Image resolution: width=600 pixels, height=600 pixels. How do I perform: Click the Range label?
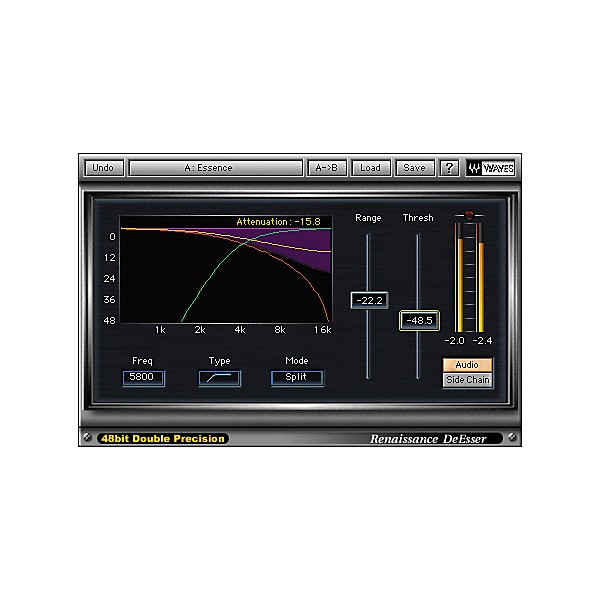point(368,218)
